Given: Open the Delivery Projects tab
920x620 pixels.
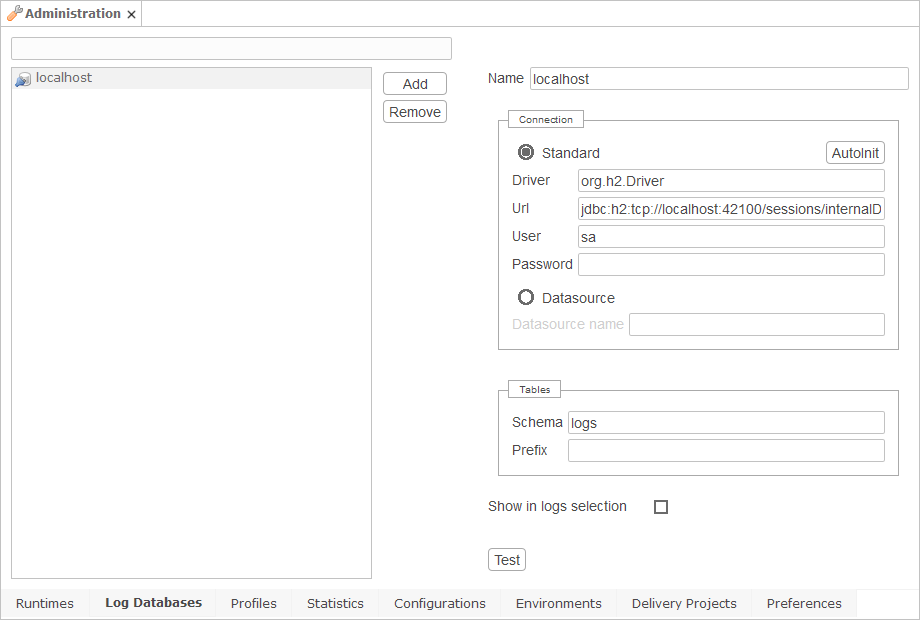Looking at the screenshot, I should tap(683, 603).
